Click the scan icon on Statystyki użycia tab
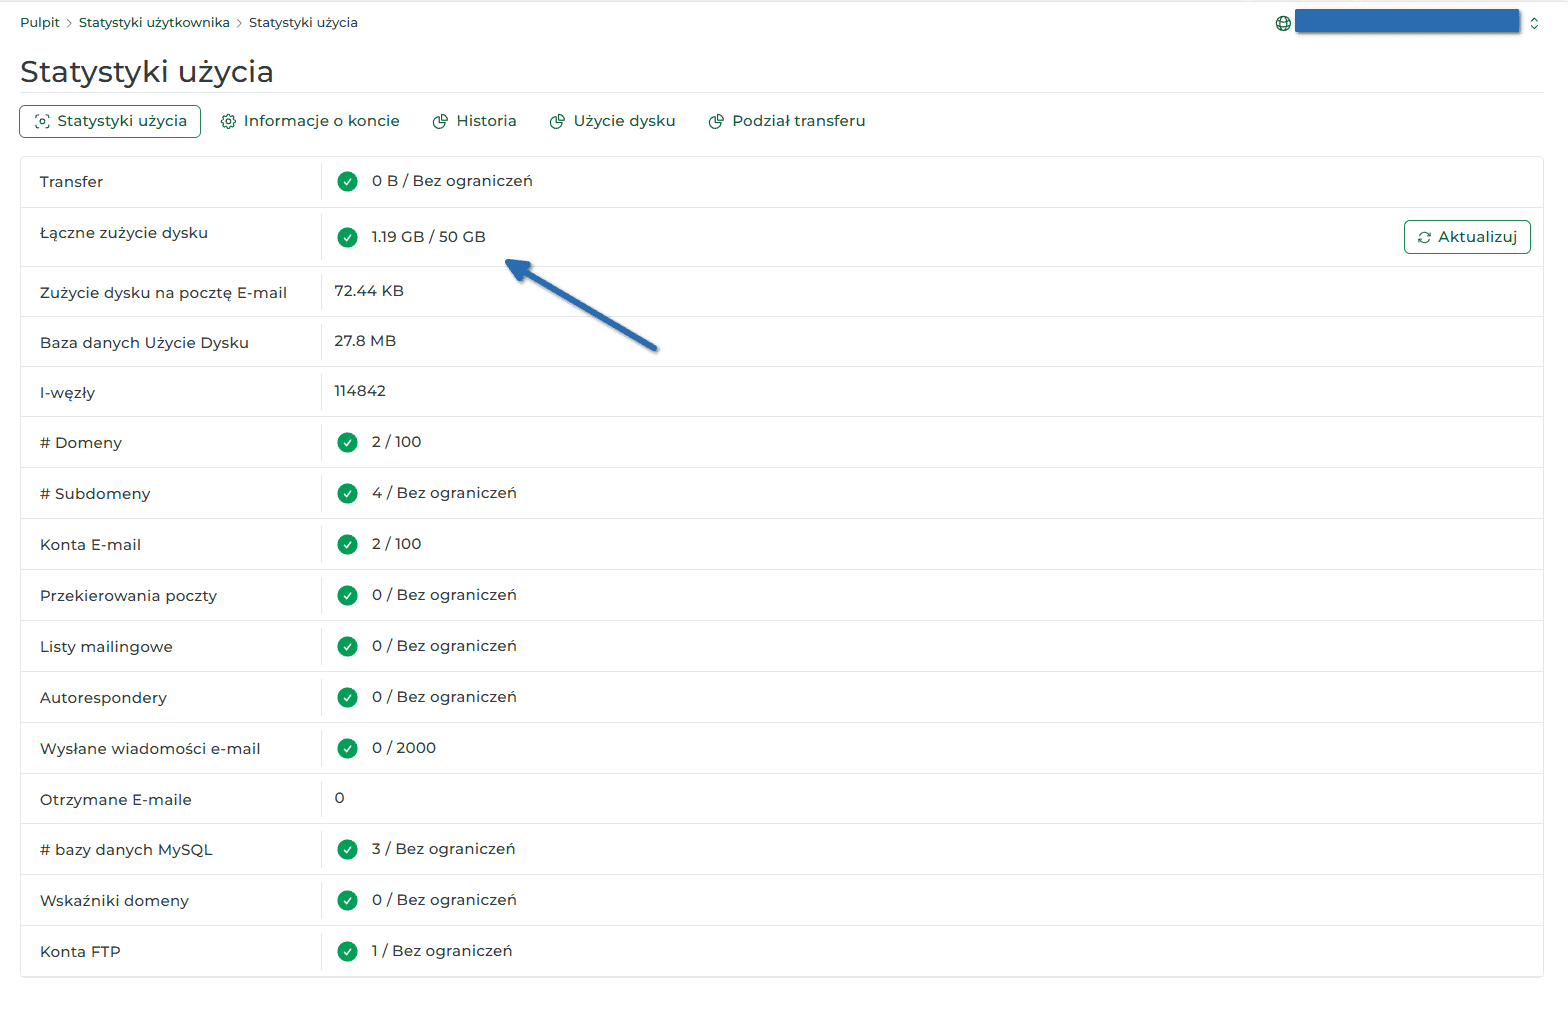This screenshot has width=1568, height=1014. [42, 121]
